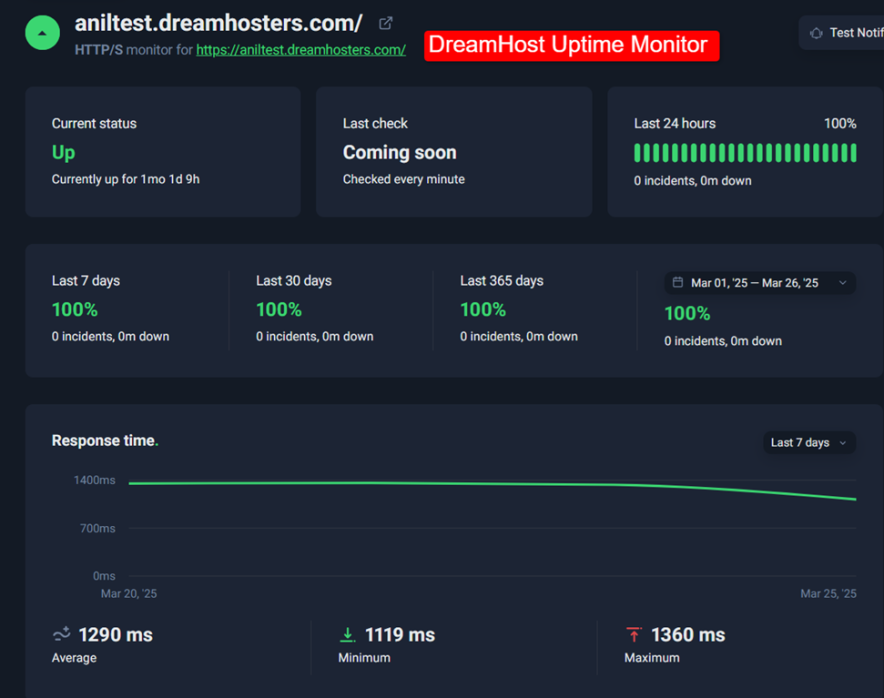The width and height of the screenshot is (884, 698).
Task: Click the average response time icon
Action: click(61, 634)
